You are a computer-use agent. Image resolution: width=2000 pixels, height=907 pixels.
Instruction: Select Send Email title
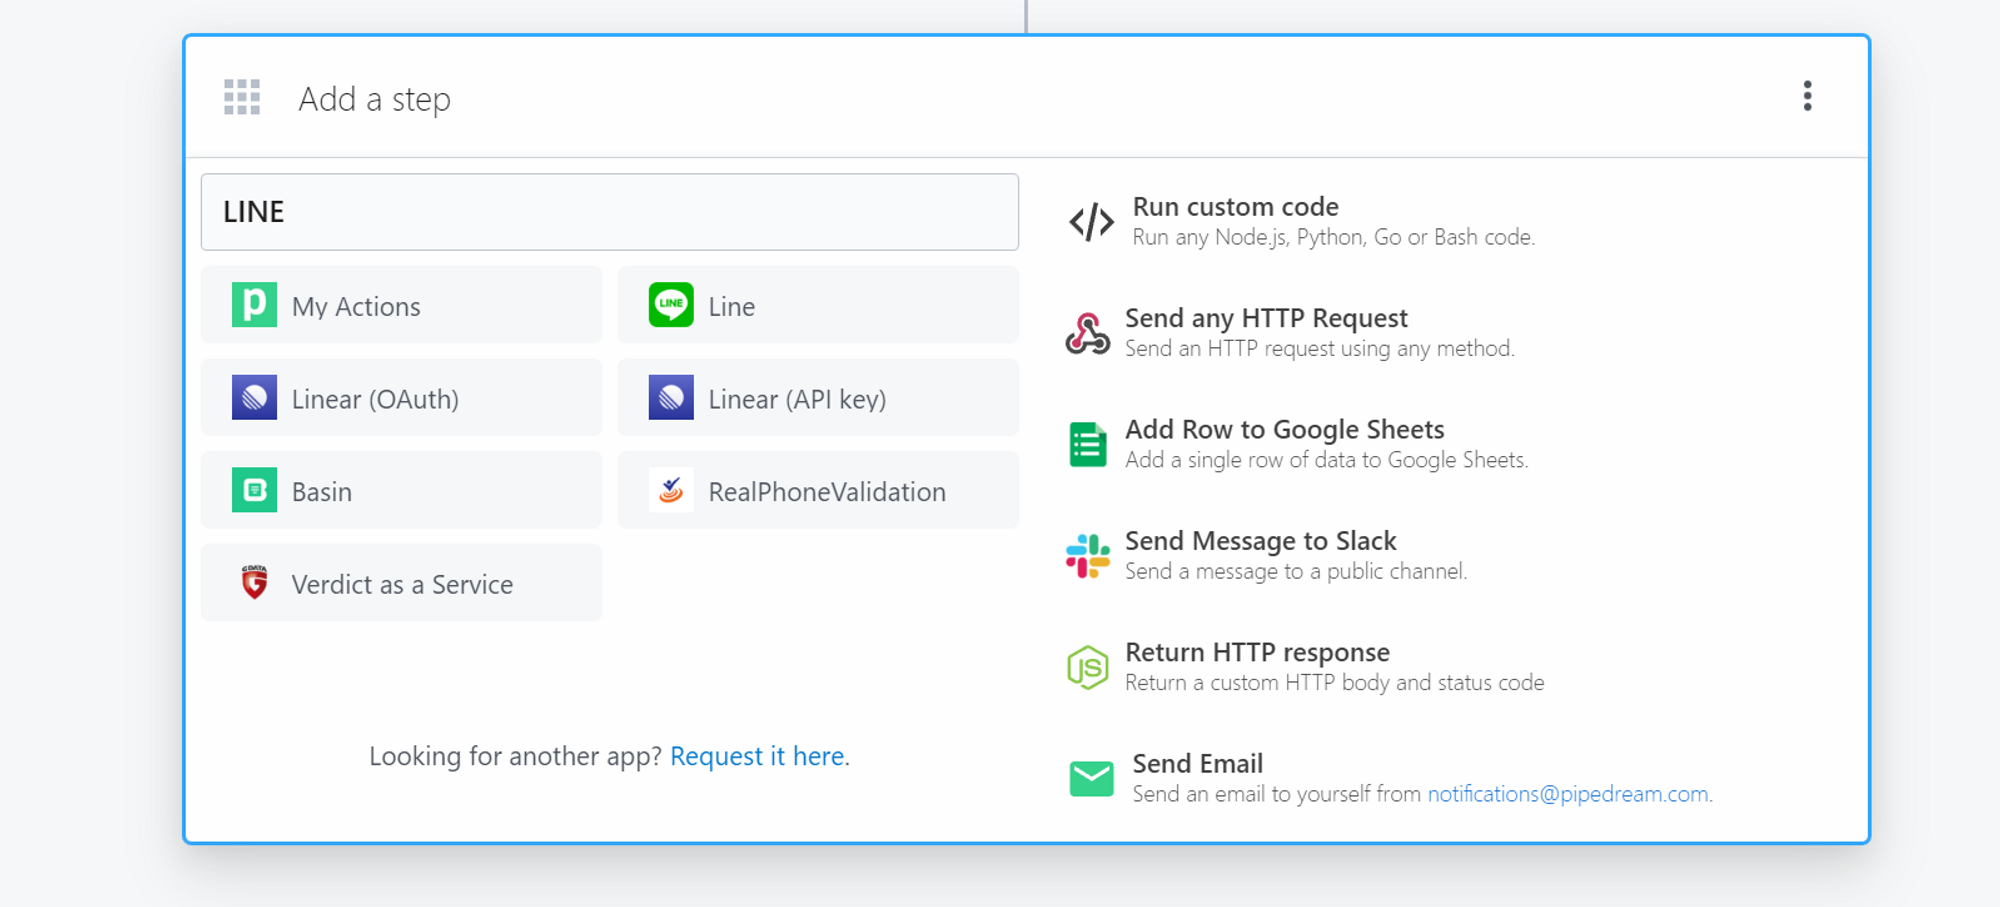1197,763
